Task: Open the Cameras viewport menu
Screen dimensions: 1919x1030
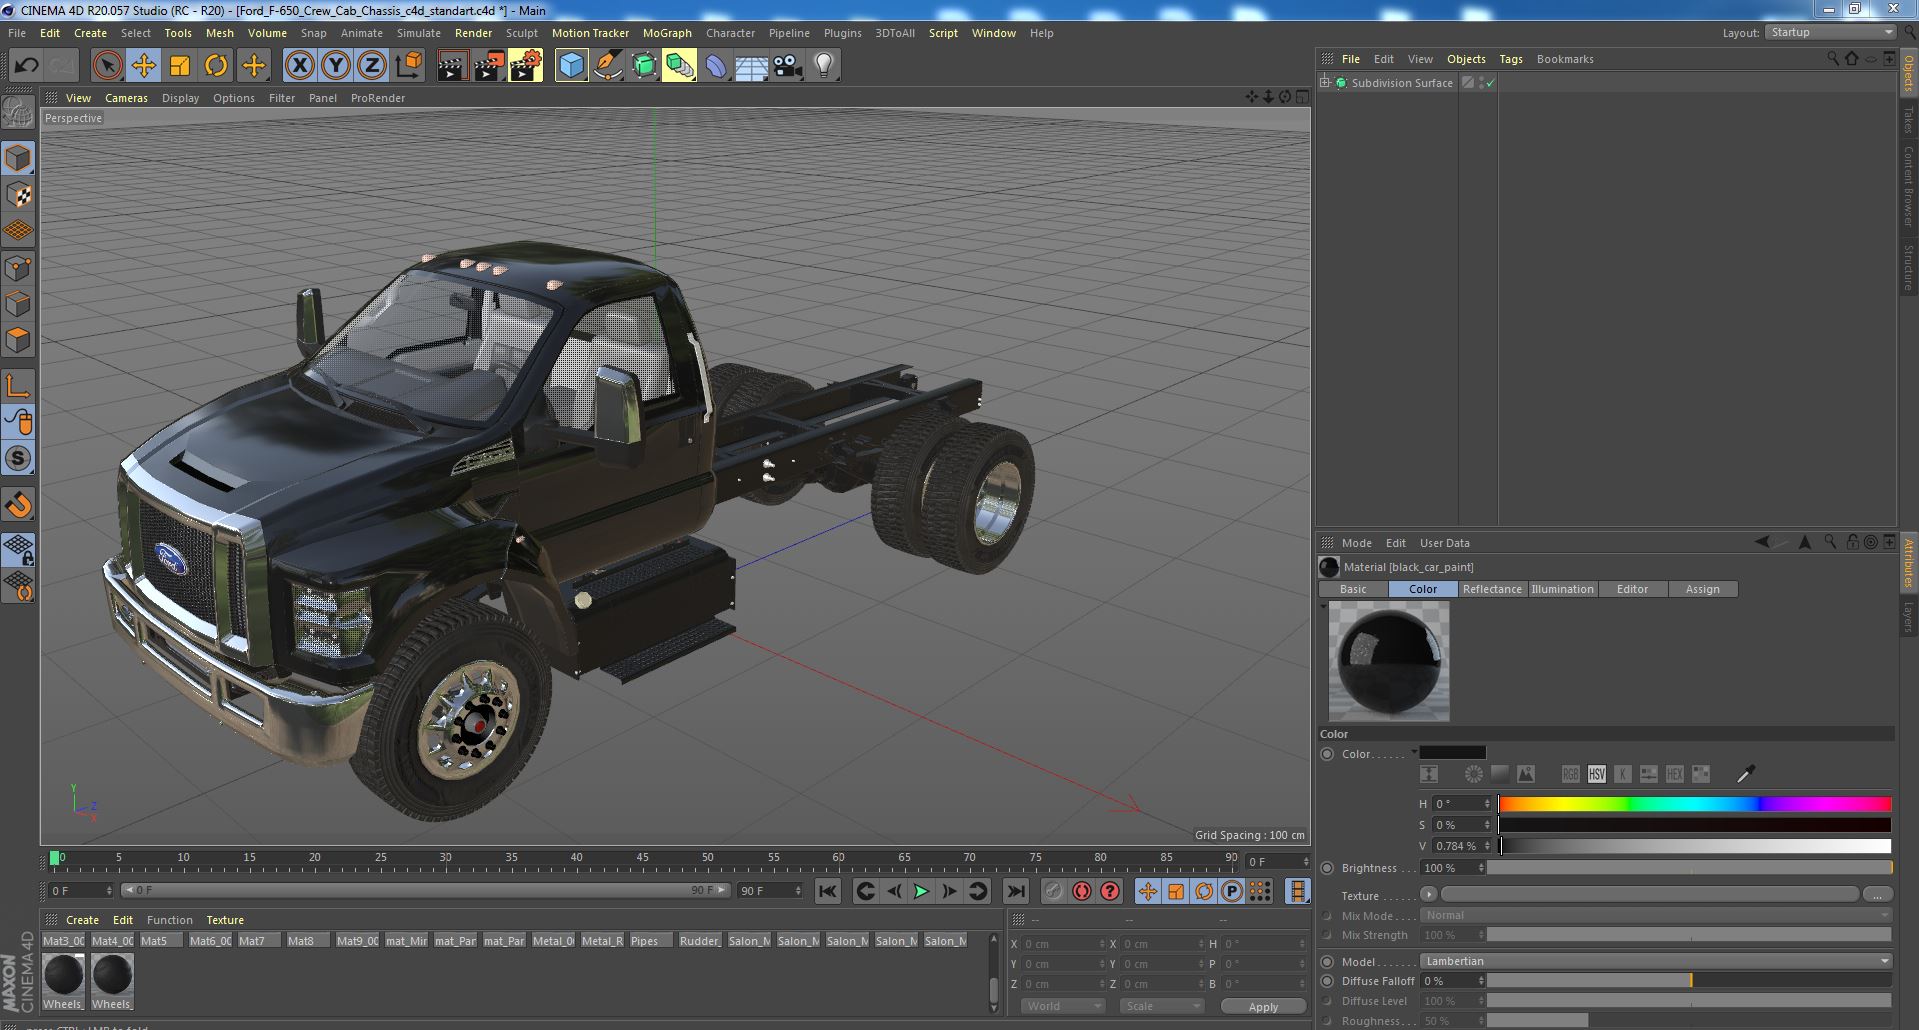Action: pos(126,98)
